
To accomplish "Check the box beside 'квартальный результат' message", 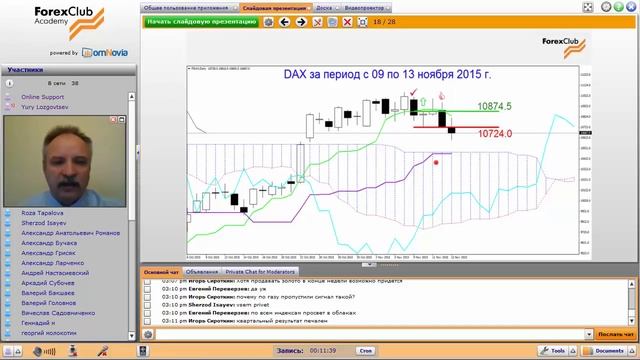I will [x=147, y=321].
